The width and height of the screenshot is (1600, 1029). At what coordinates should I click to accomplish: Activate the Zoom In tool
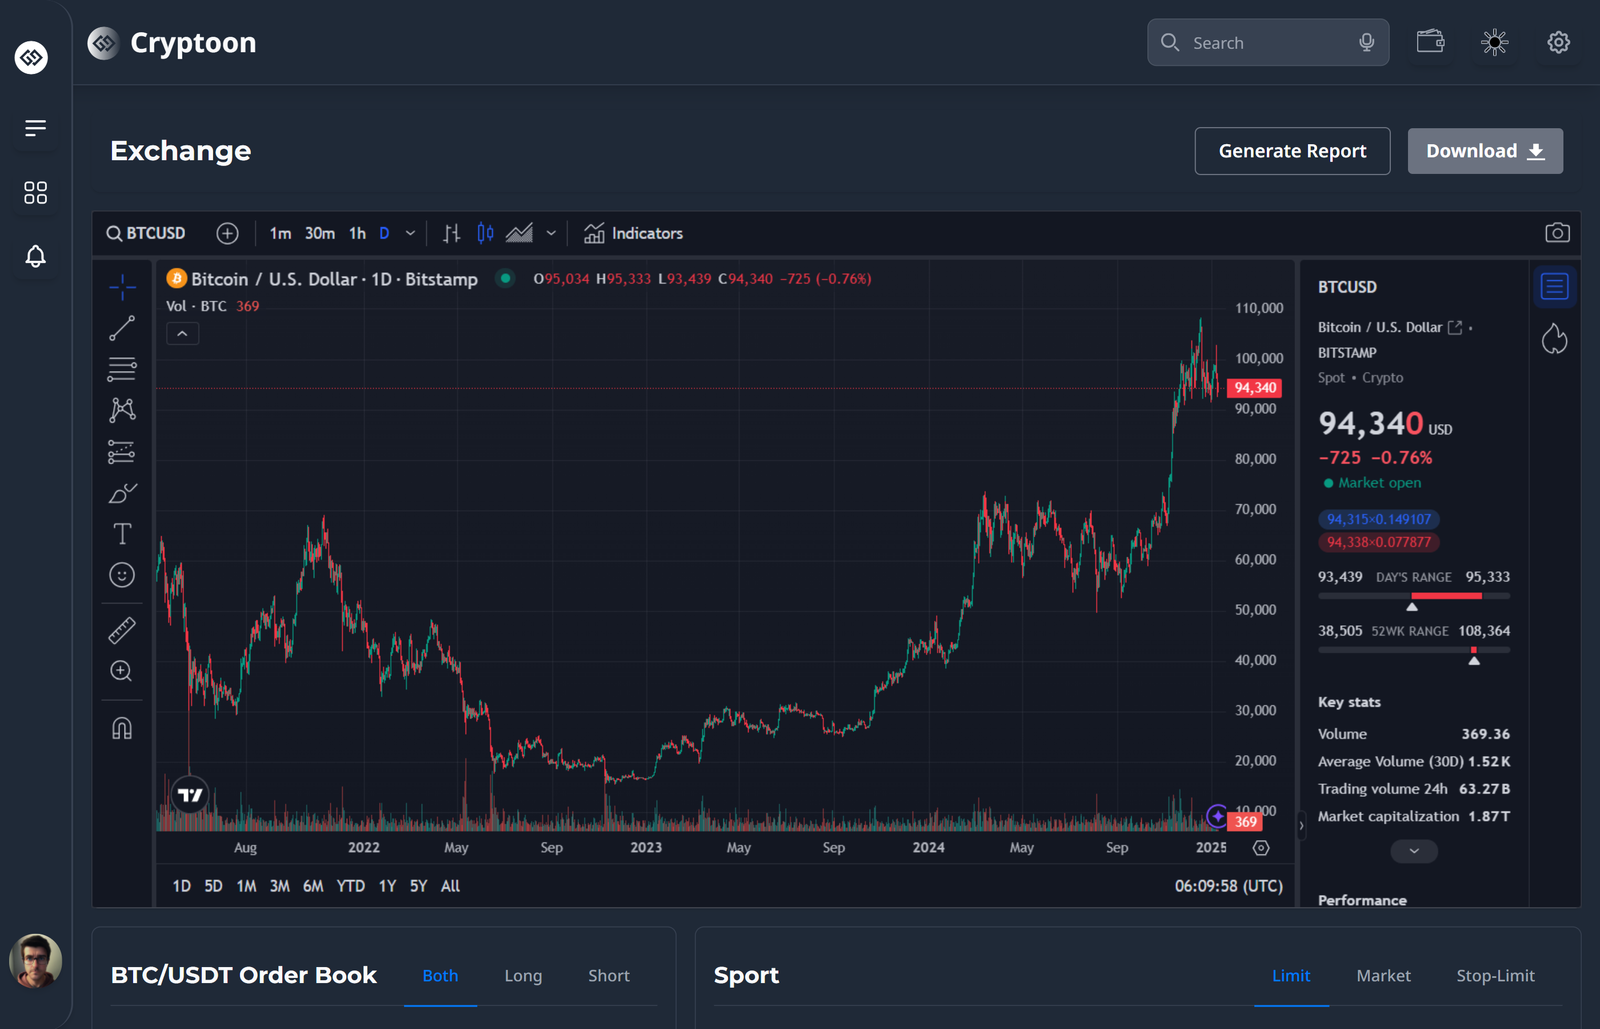(x=121, y=671)
